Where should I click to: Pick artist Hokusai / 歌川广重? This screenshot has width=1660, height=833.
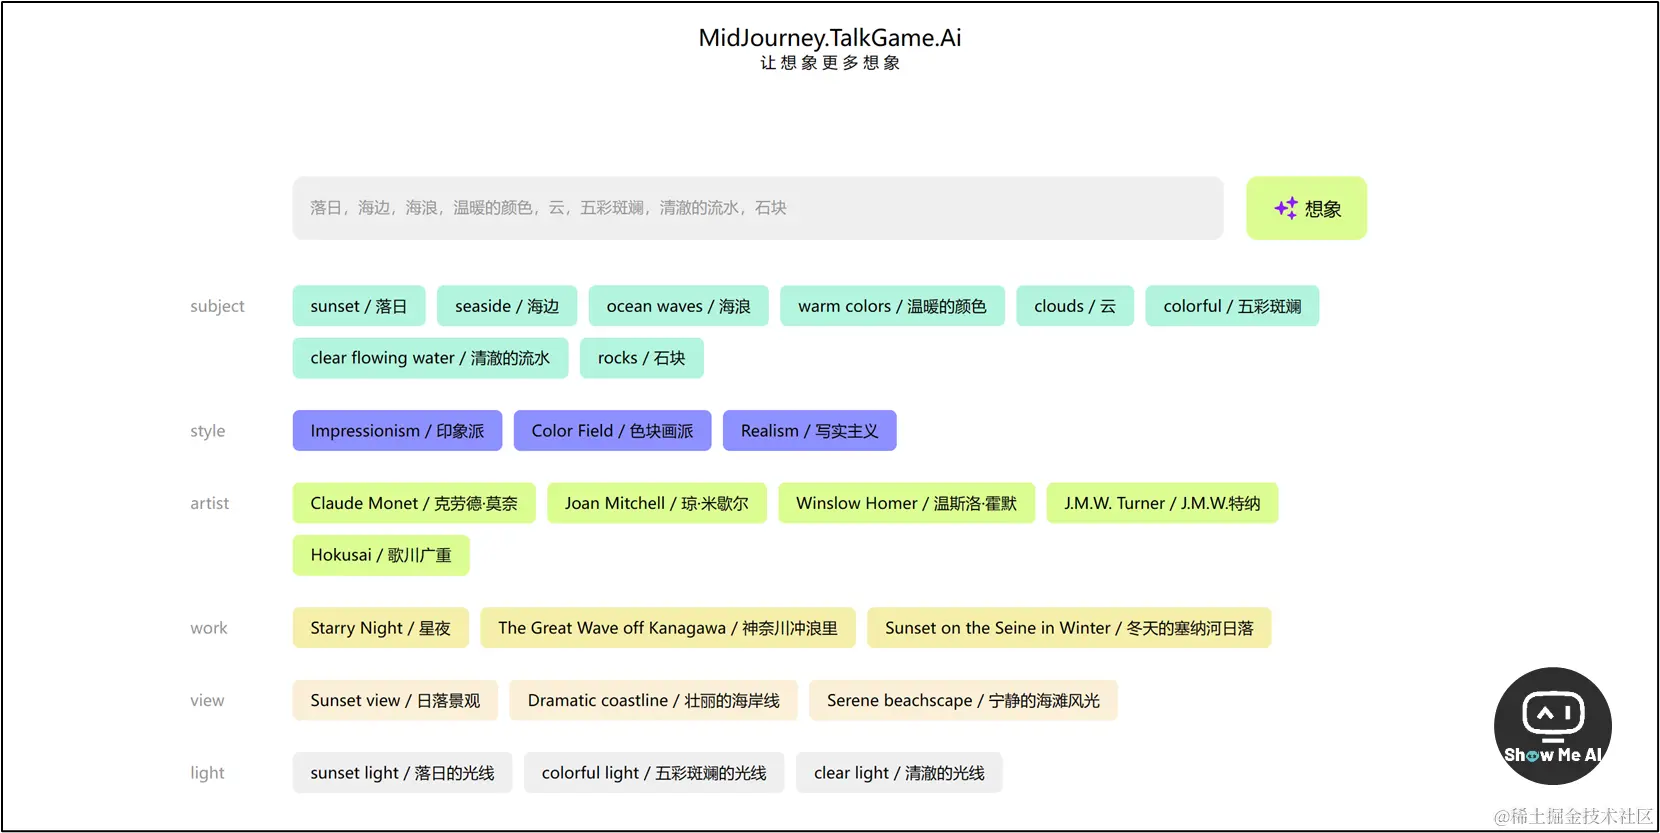point(381,555)
